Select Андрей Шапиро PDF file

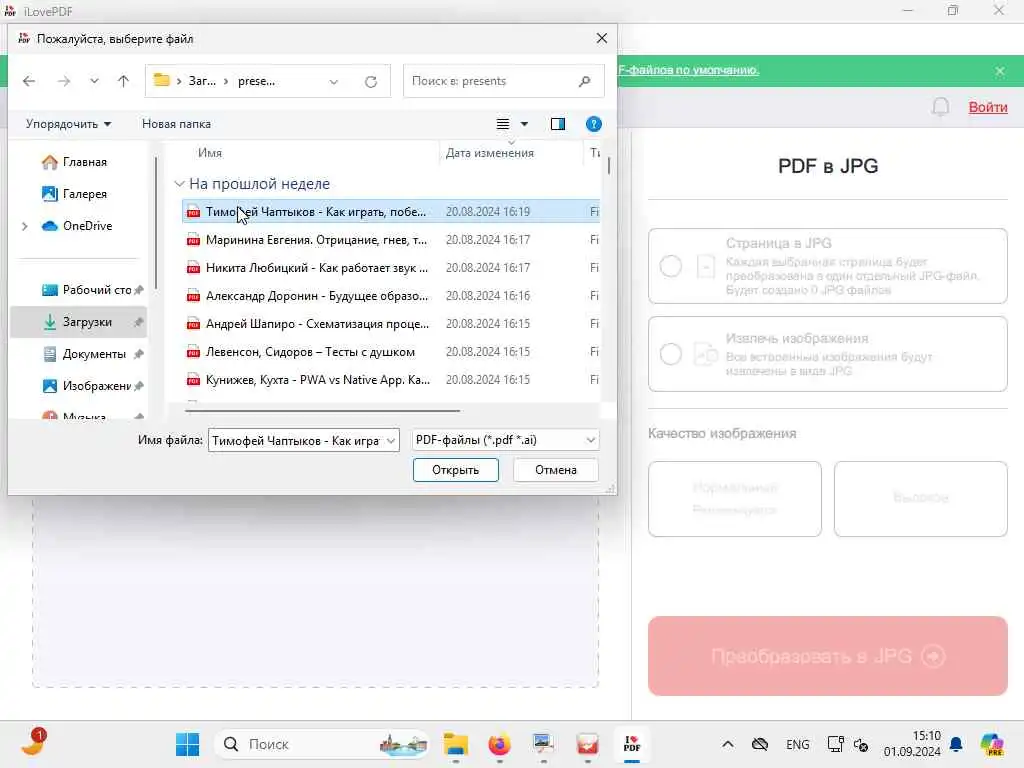click(x=391, y=324)
